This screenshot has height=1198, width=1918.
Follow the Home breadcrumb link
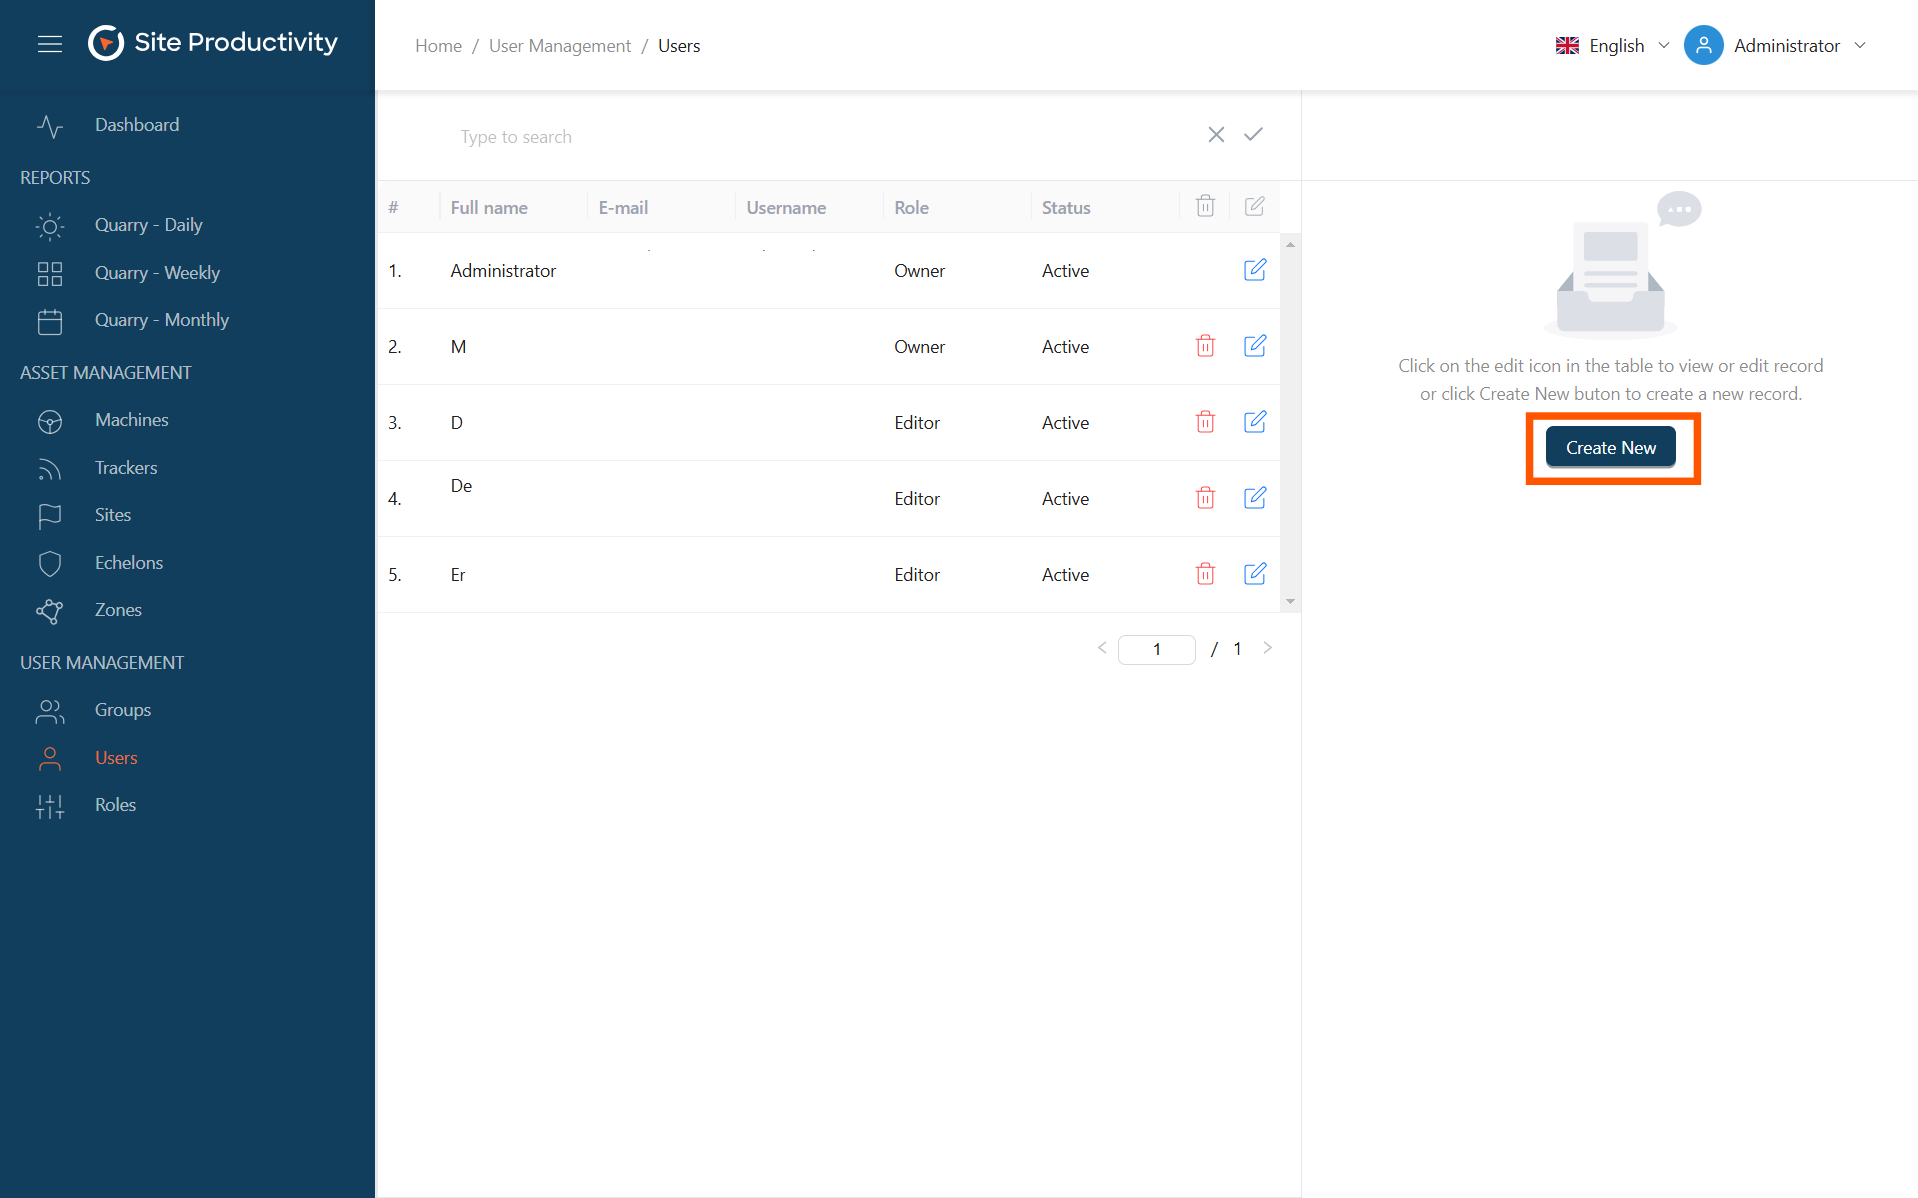pos(438,46)
